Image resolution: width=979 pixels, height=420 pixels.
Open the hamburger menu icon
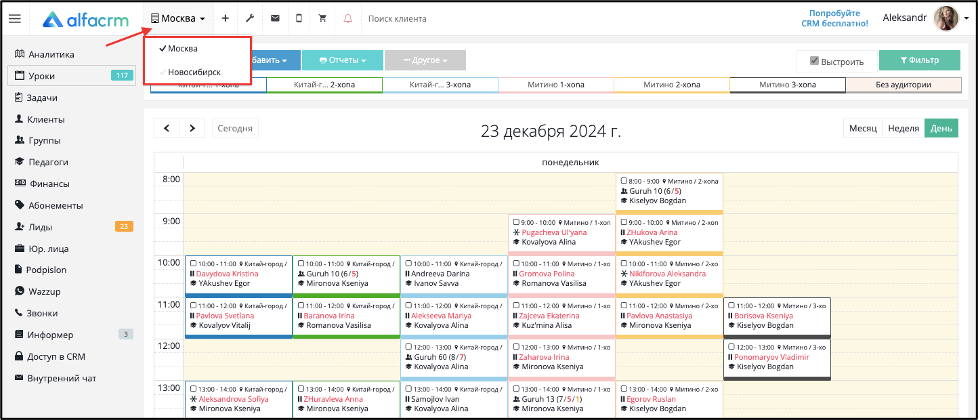point(14,19)
